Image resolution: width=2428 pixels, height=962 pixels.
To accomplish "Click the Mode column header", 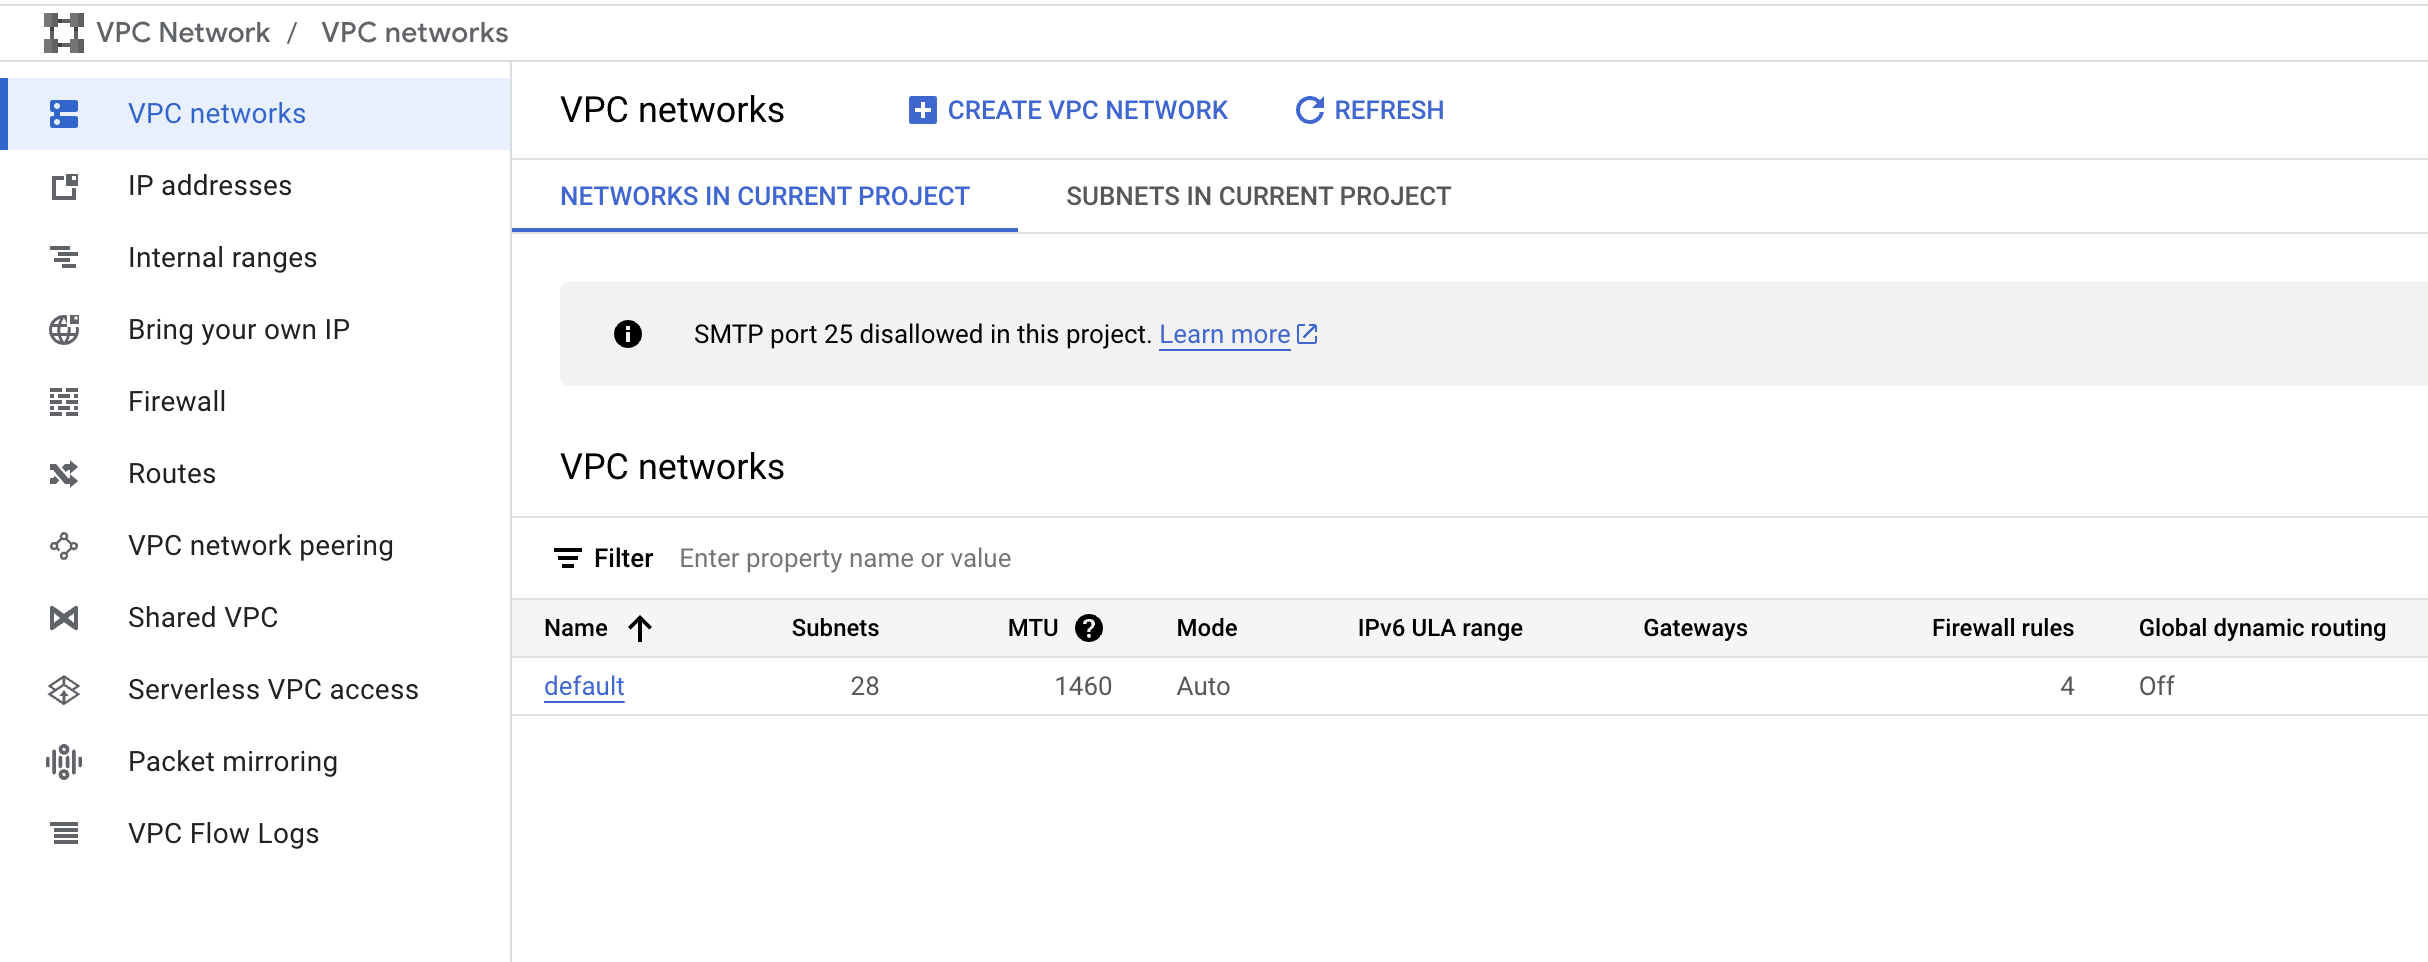I will 1207,628.
